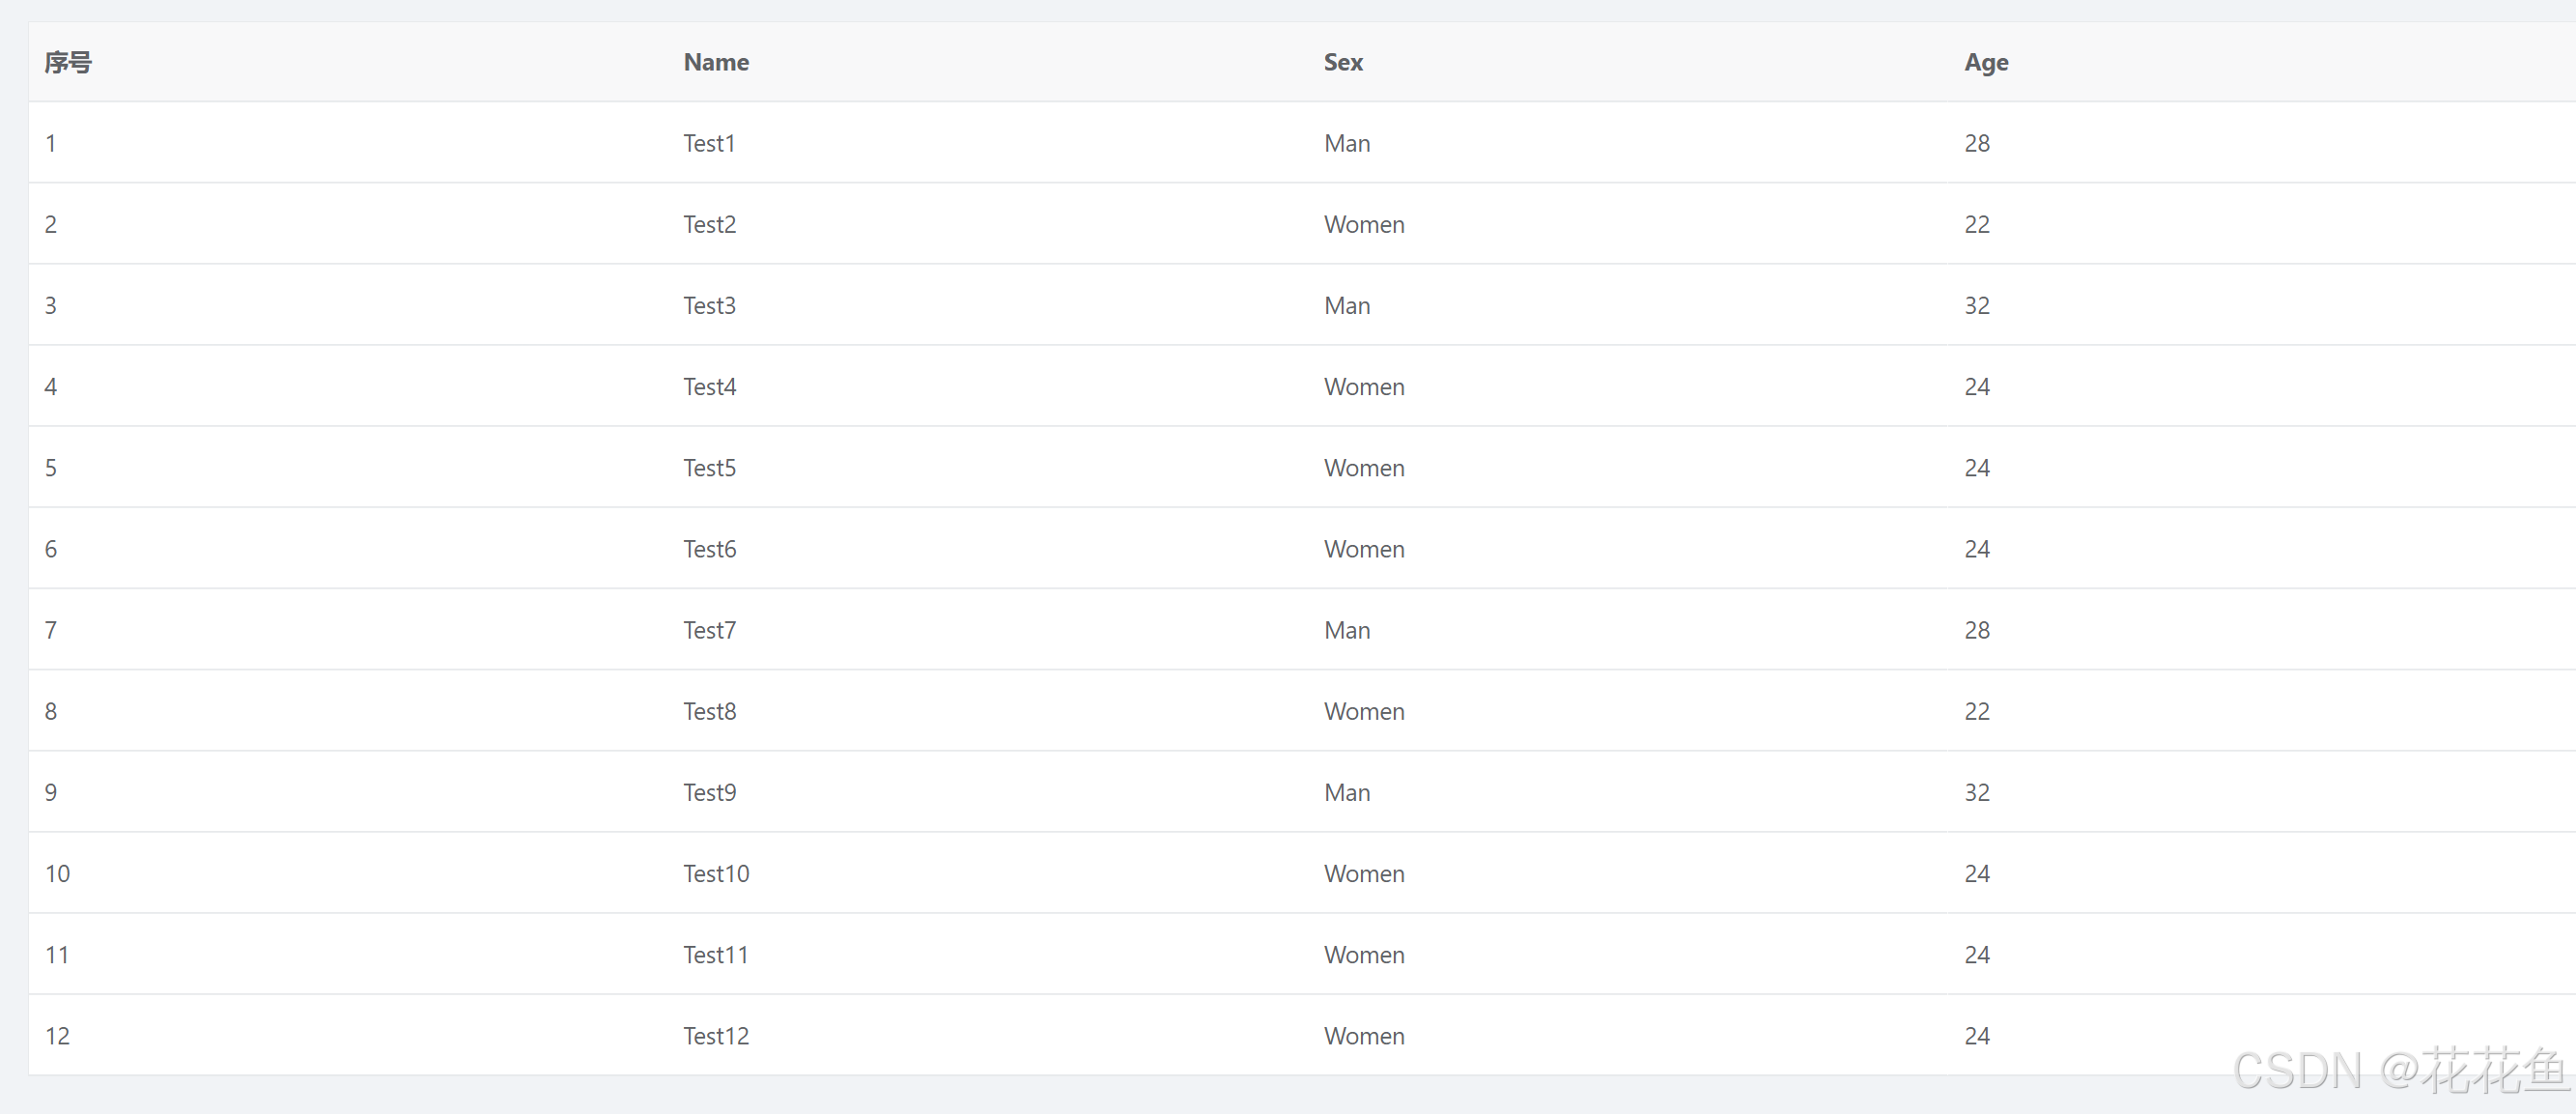
Task: Select the Test9 name cell
Action: (x=709, y=792)
